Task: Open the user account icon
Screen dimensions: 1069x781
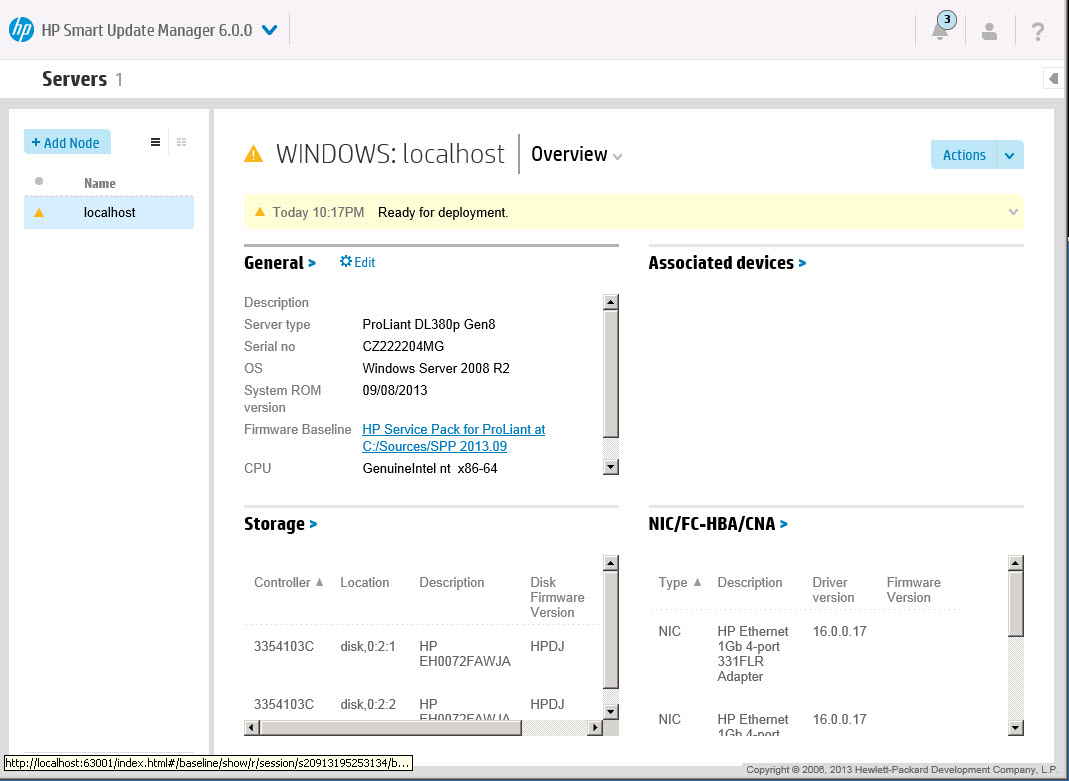Action: pos(989,31)
